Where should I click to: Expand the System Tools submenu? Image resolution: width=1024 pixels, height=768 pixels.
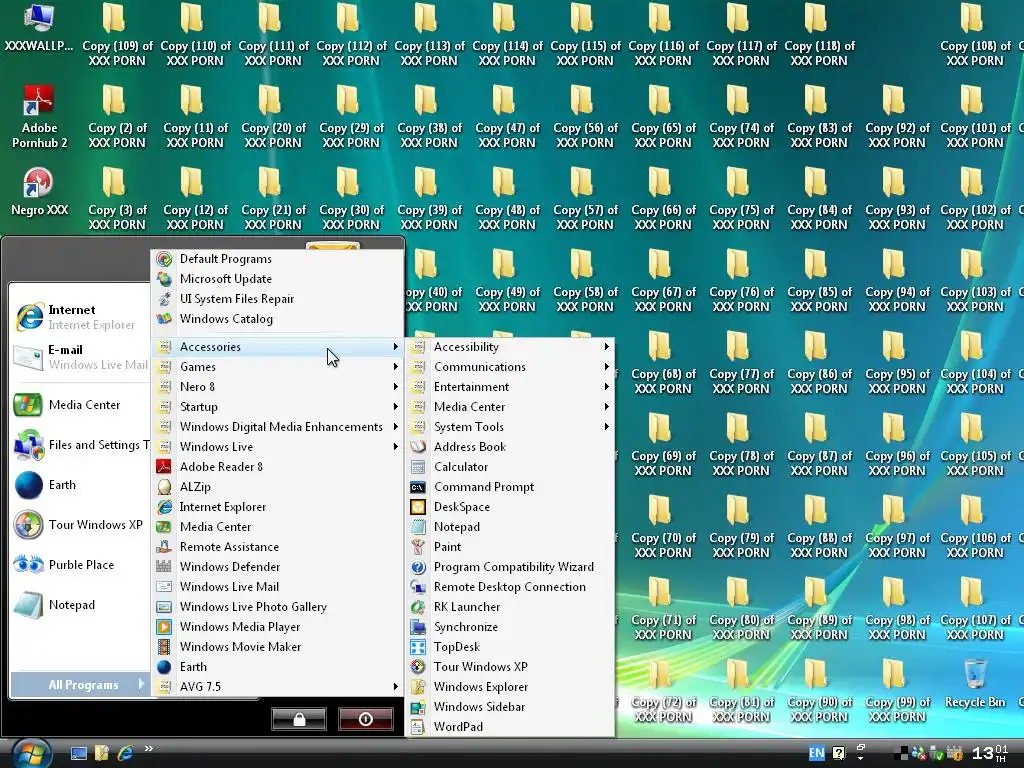pos(509,427)
